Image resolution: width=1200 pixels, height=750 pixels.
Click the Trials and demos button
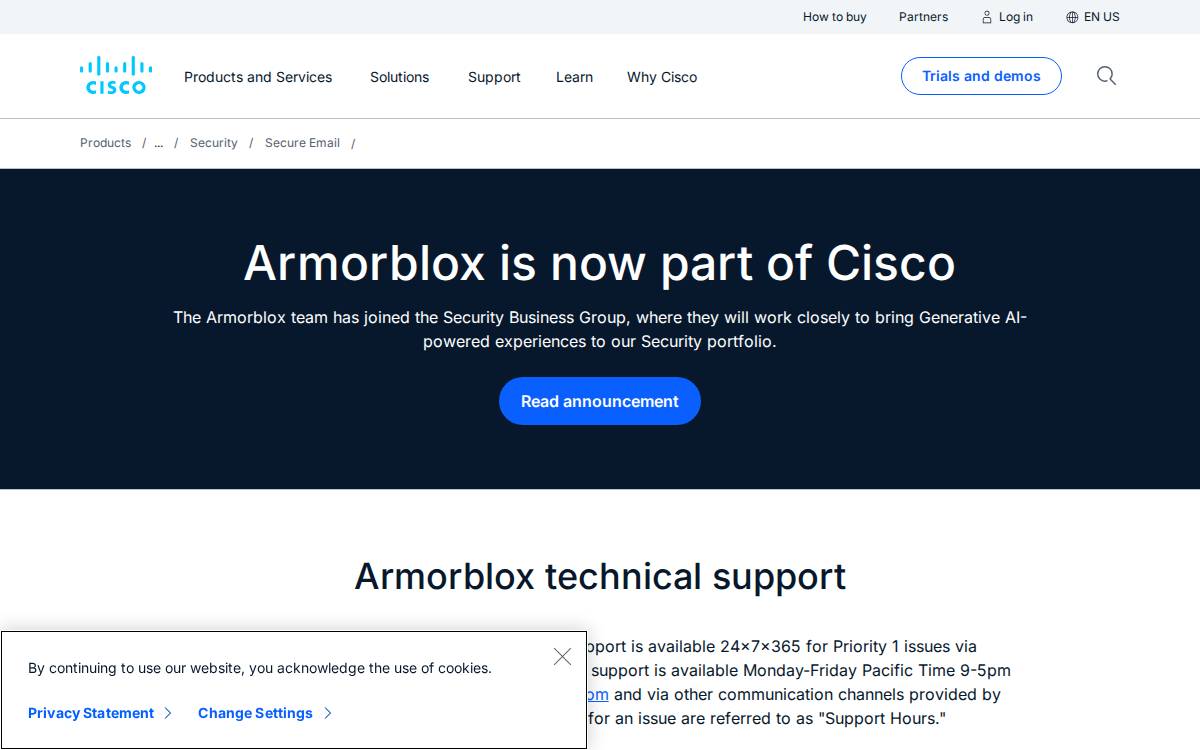point(981,76)
